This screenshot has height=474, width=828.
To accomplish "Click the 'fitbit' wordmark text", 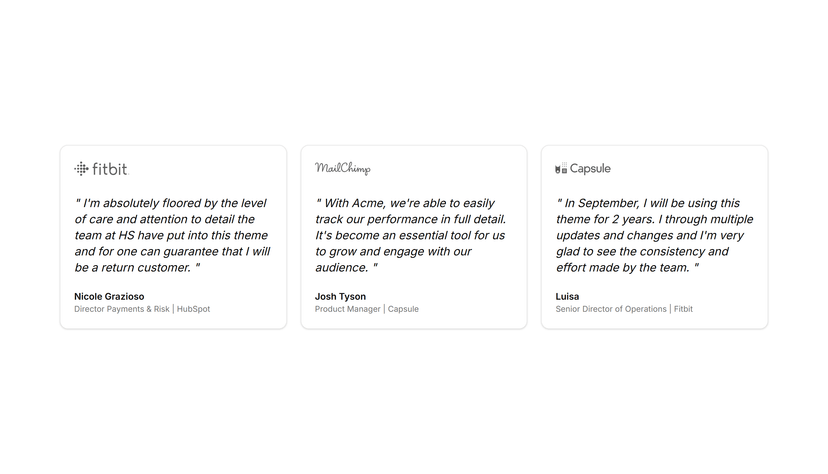I will 110,169.
